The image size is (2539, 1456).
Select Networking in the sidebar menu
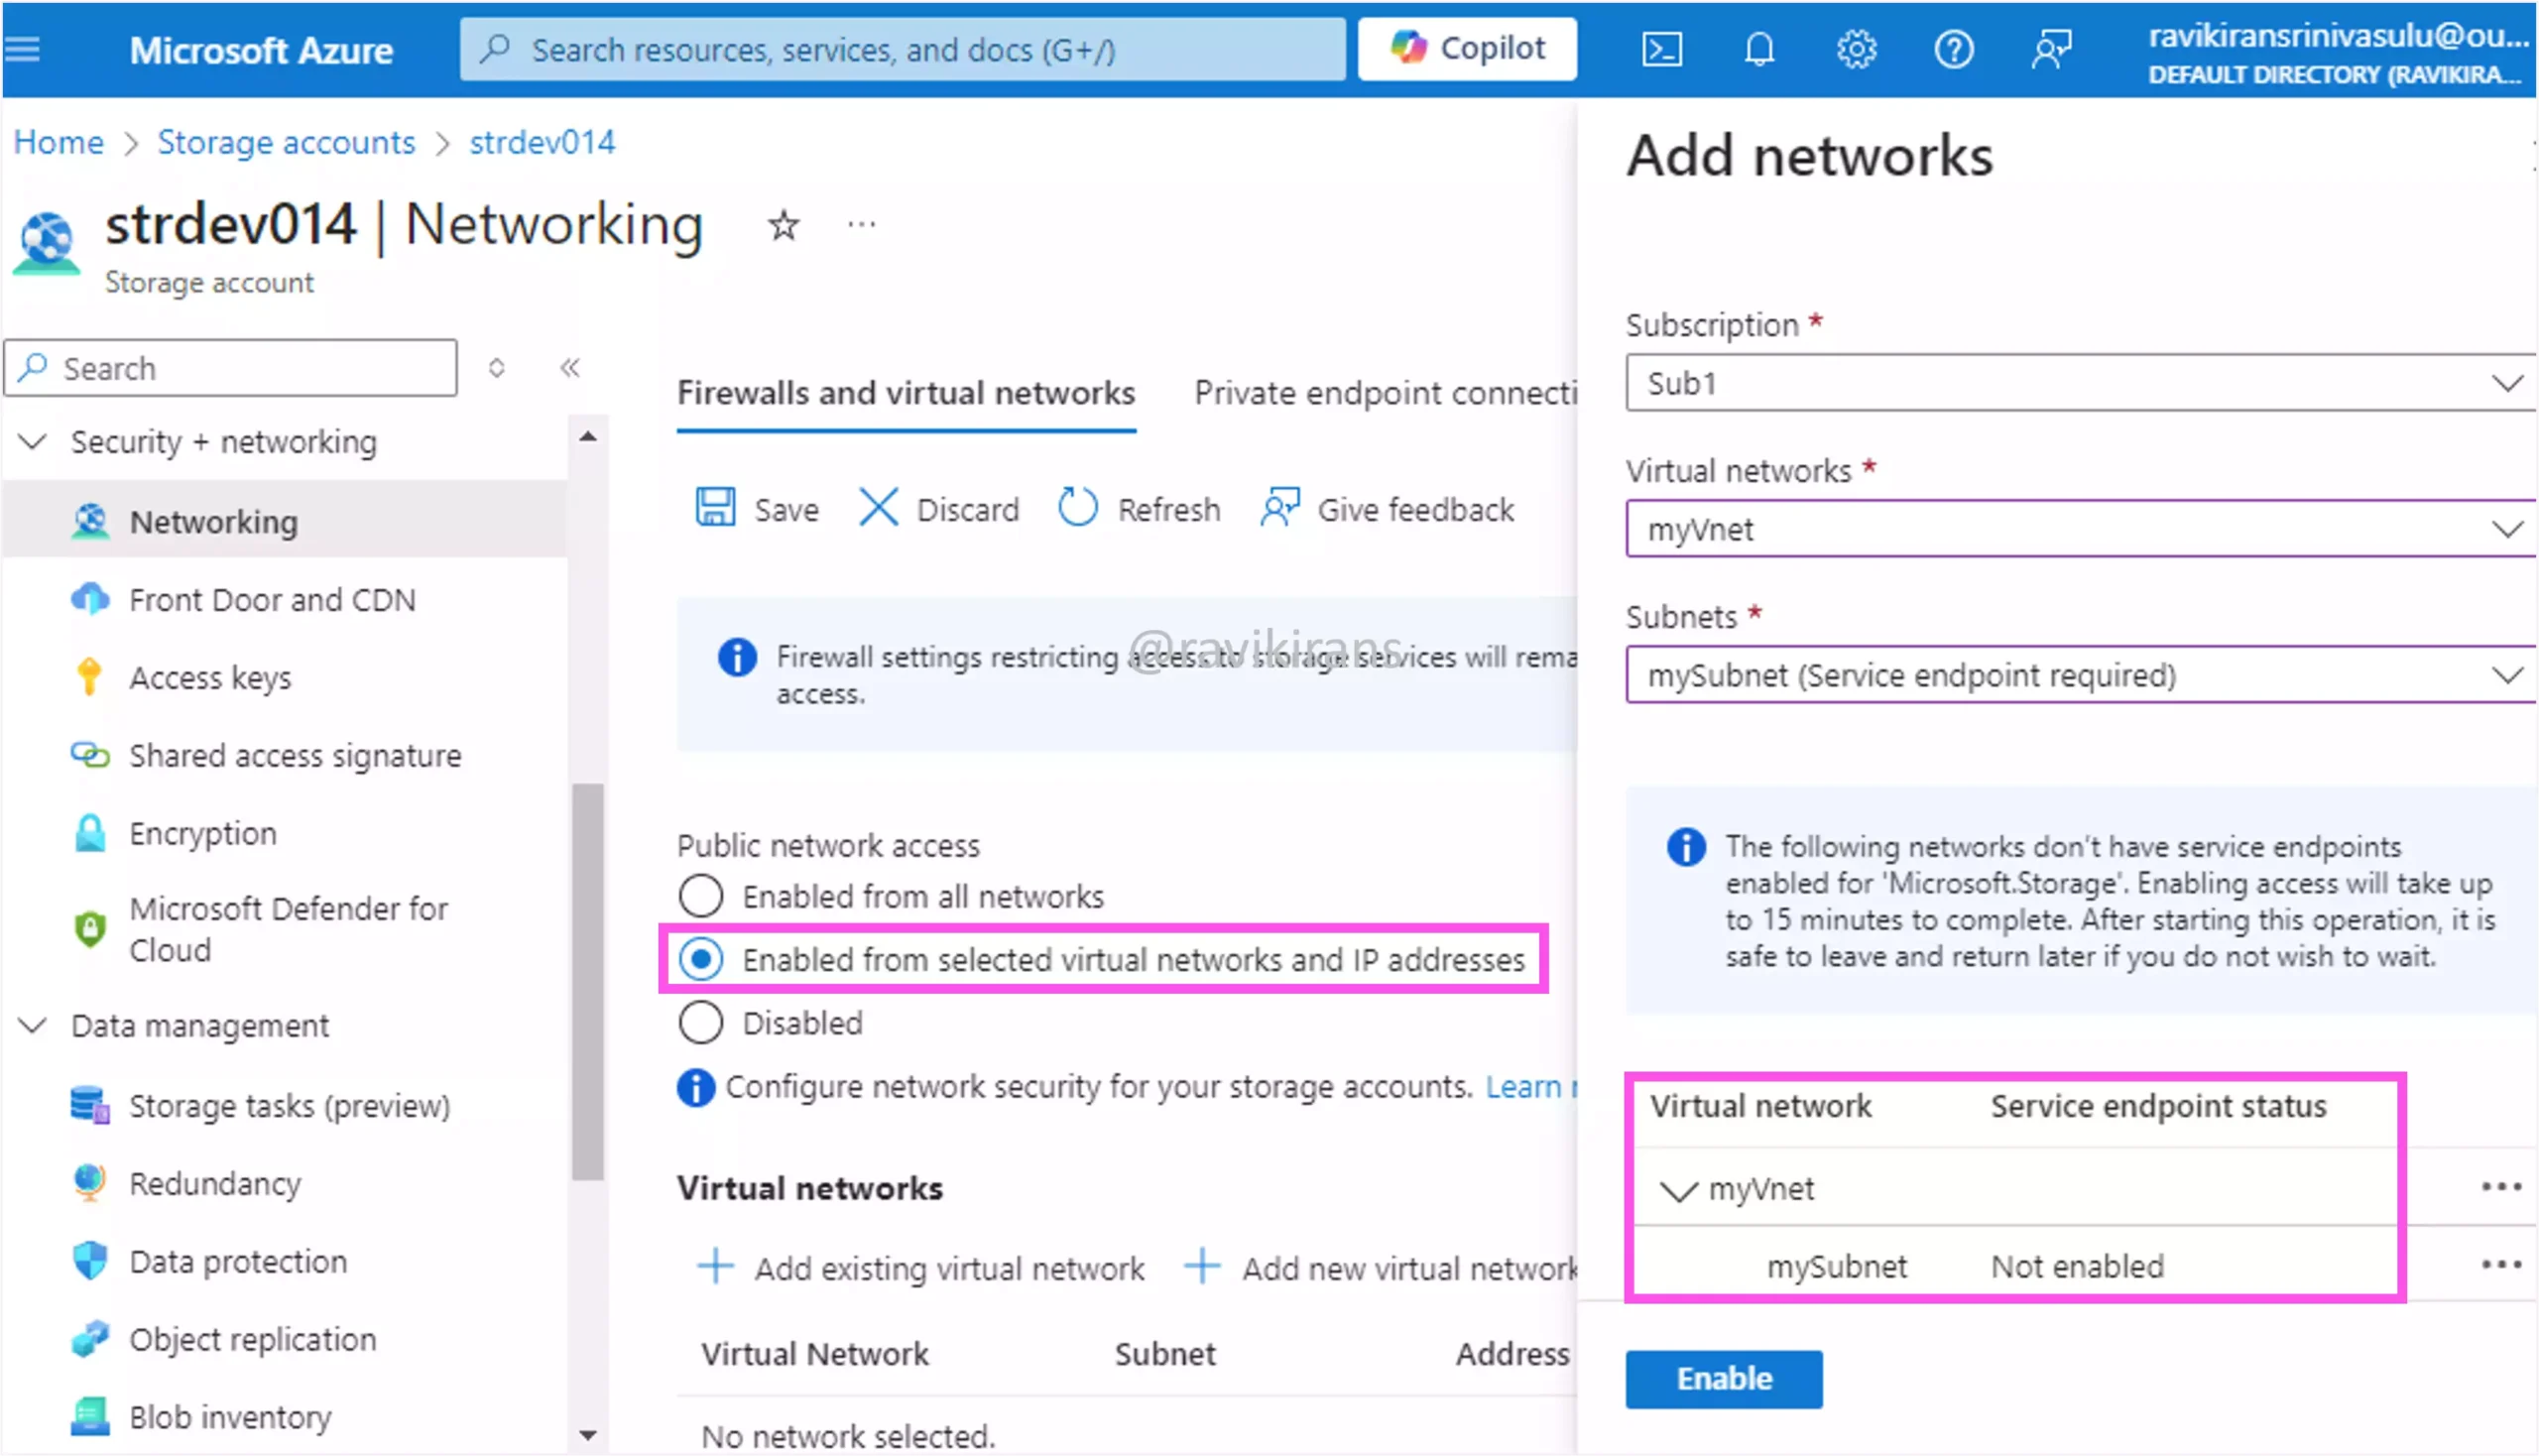(285, 521)
